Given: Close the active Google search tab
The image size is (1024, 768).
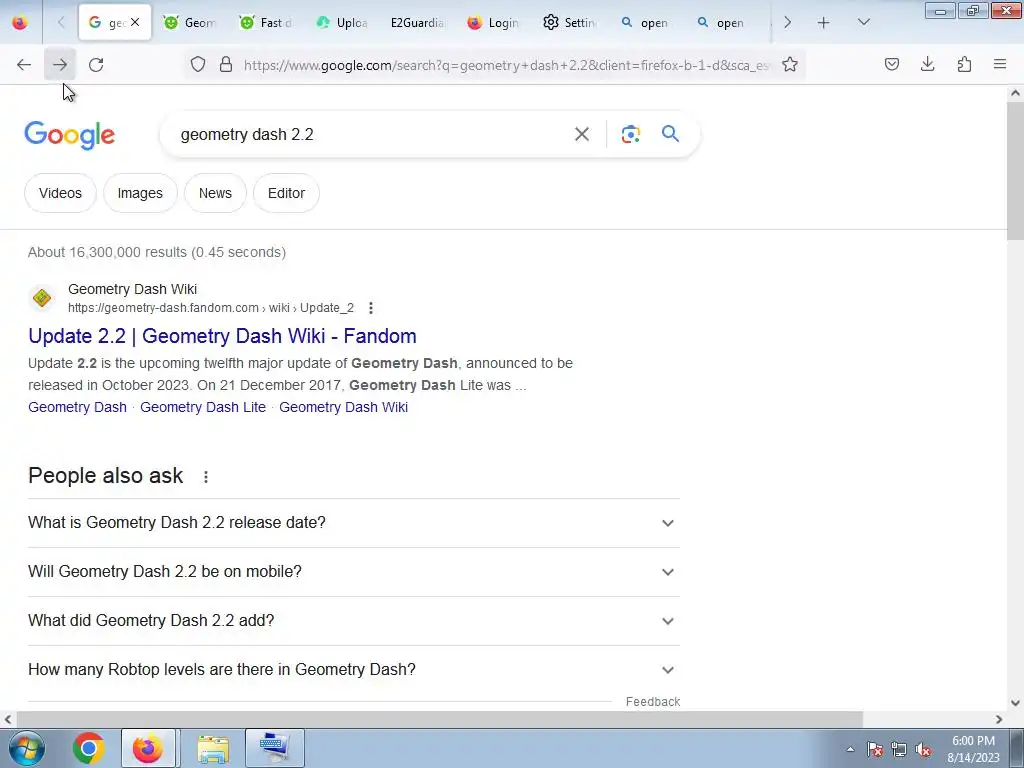Looking at the screenshot, I should [x=135, y=22].
